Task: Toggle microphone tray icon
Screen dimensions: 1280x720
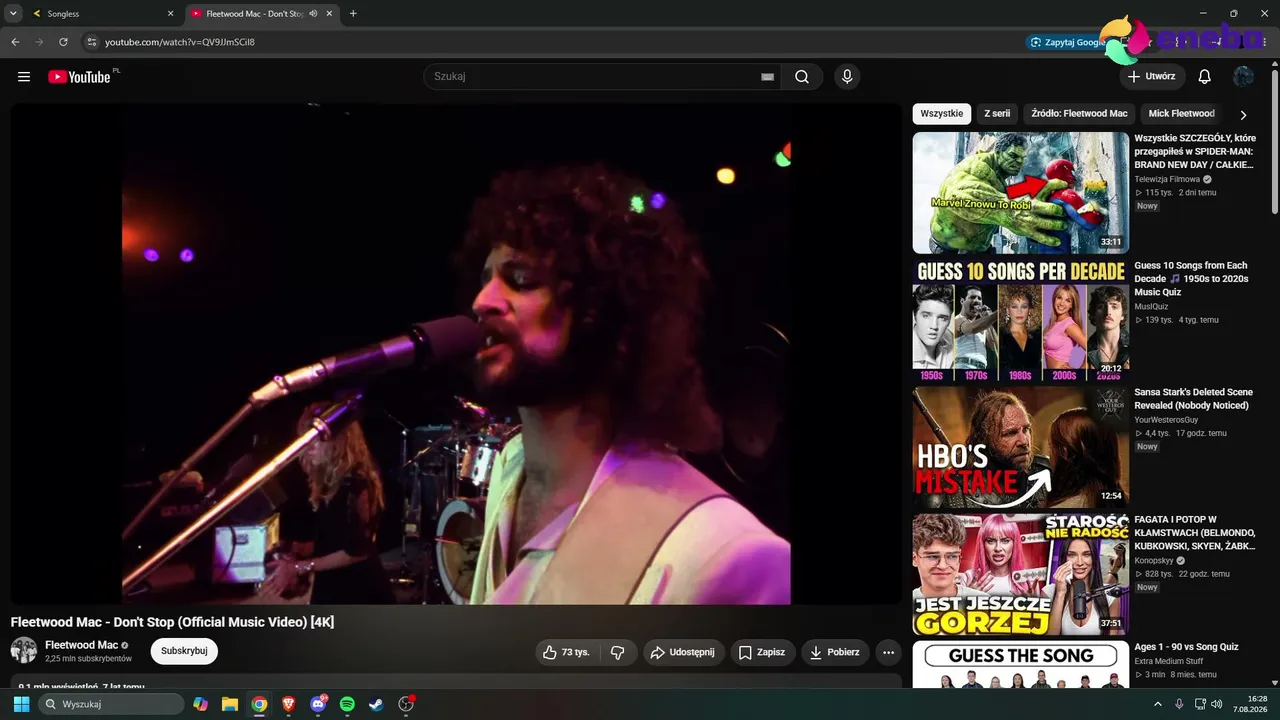Action: pyautogui.click(x=1180, y=704)
